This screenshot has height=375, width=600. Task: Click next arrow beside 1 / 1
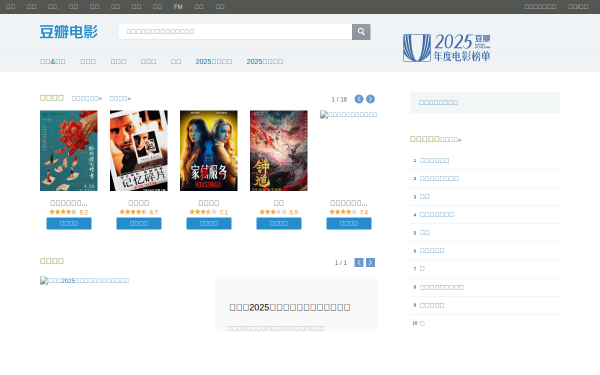click(x=370, y=262)
